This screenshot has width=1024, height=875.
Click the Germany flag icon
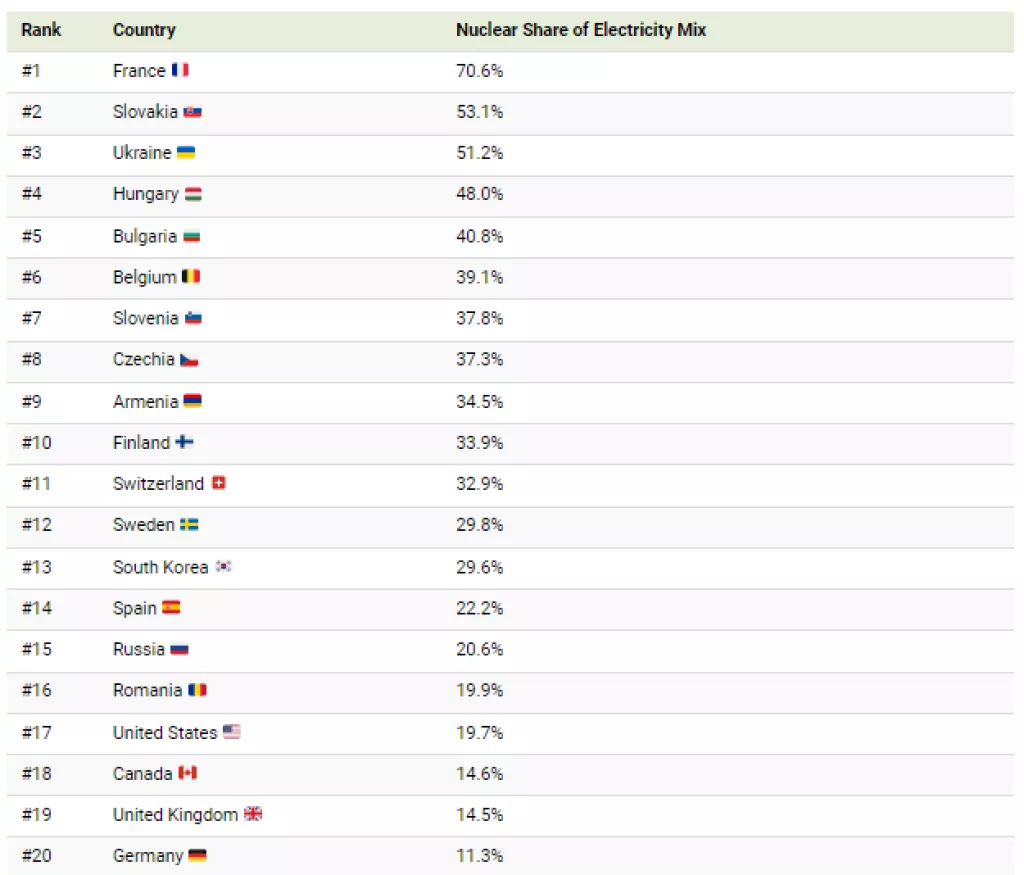coord(197,856)
